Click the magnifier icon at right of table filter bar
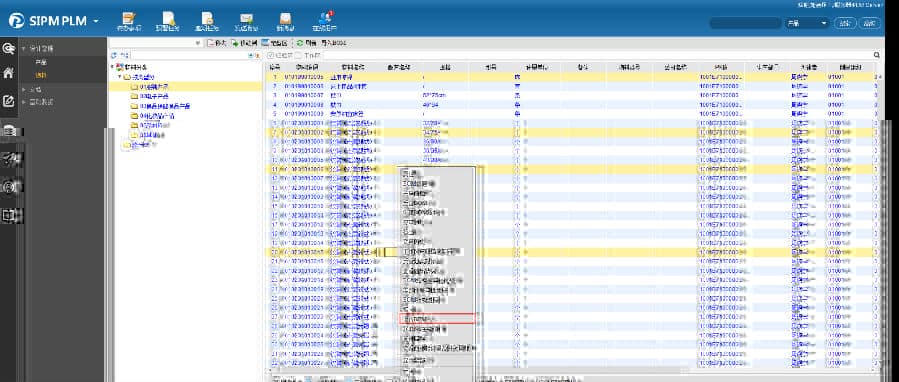This screenshot has height=382, width=899. (877, 55)
